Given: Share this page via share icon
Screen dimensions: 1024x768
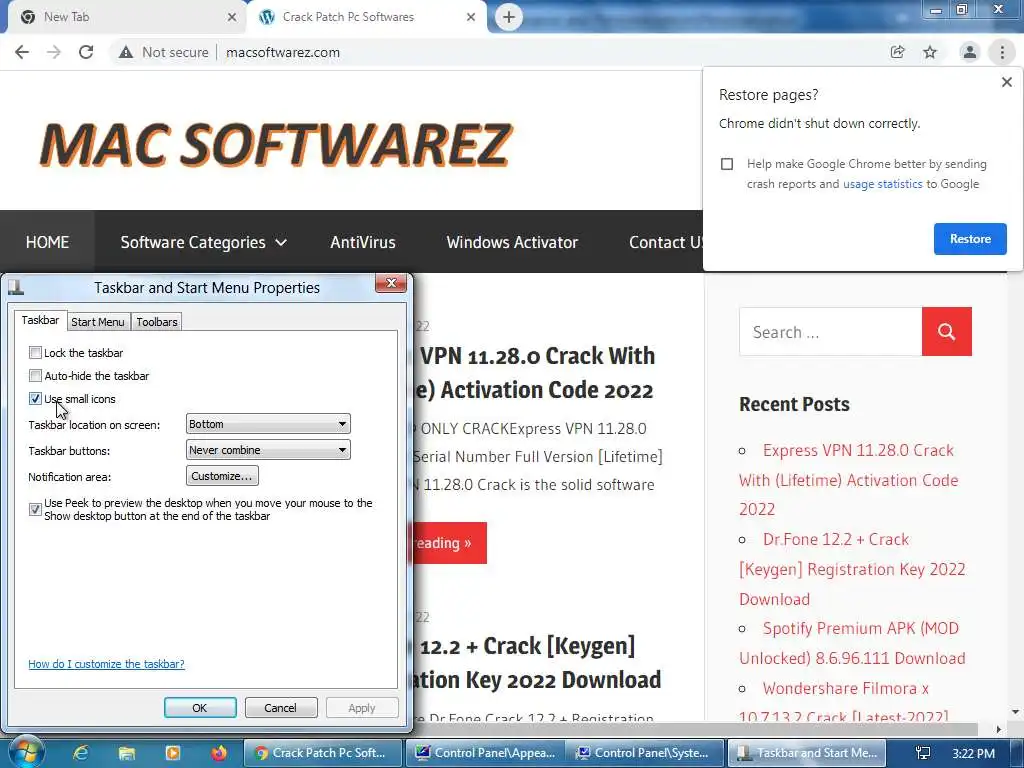Looking at the screenshot, I should pos(897,52).
